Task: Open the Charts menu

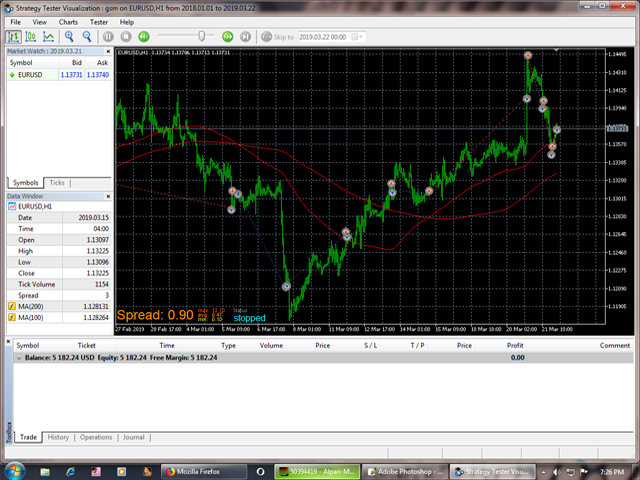Action: [x=68, y=22]
